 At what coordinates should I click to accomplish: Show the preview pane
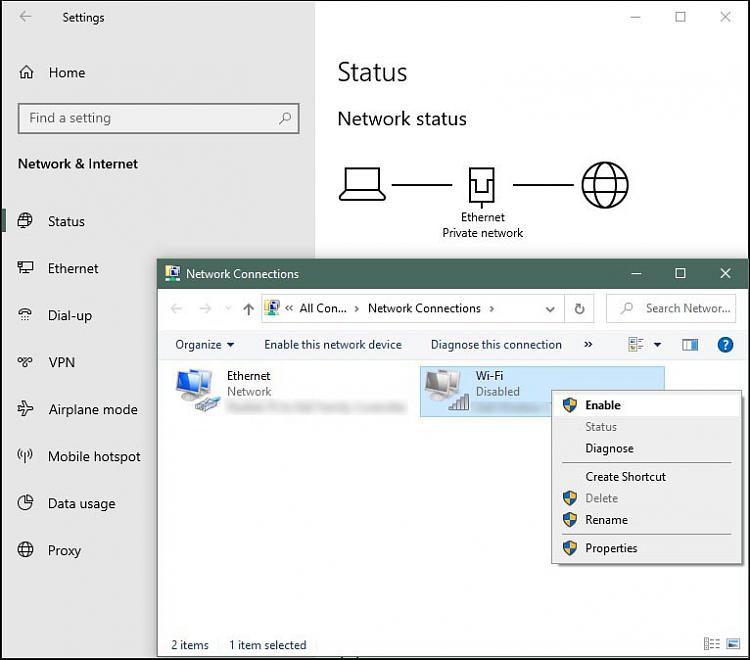pos(690,345)
